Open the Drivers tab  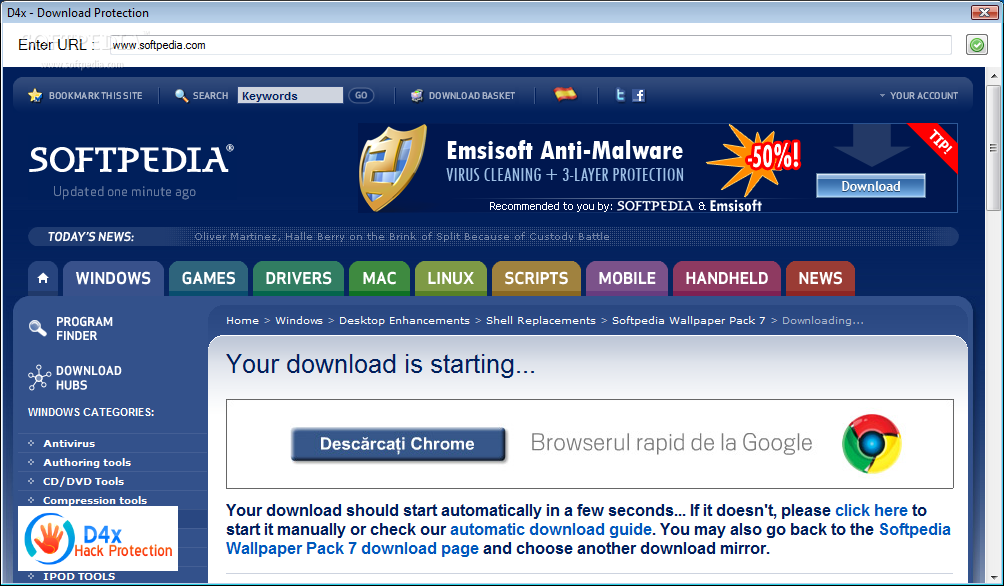pyautogui.click(x=298, y=278)
